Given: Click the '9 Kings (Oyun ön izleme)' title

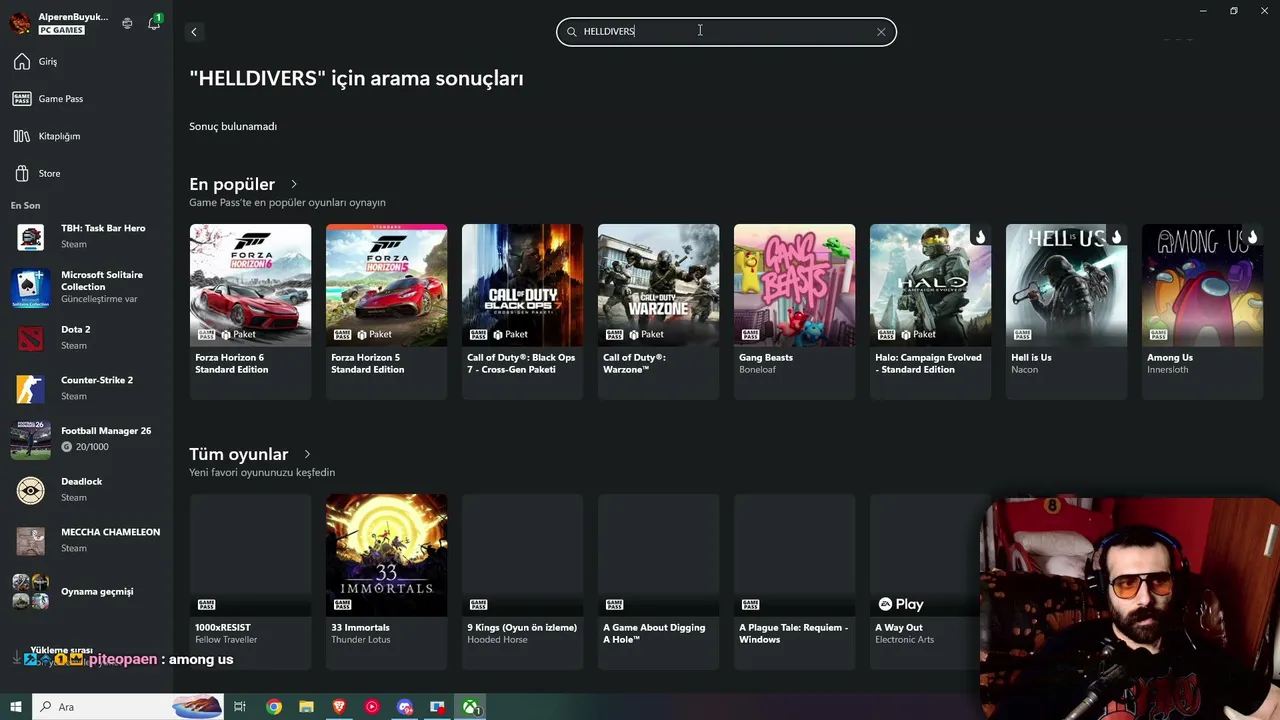Looking at the screenshot, I should pos(522,628).
